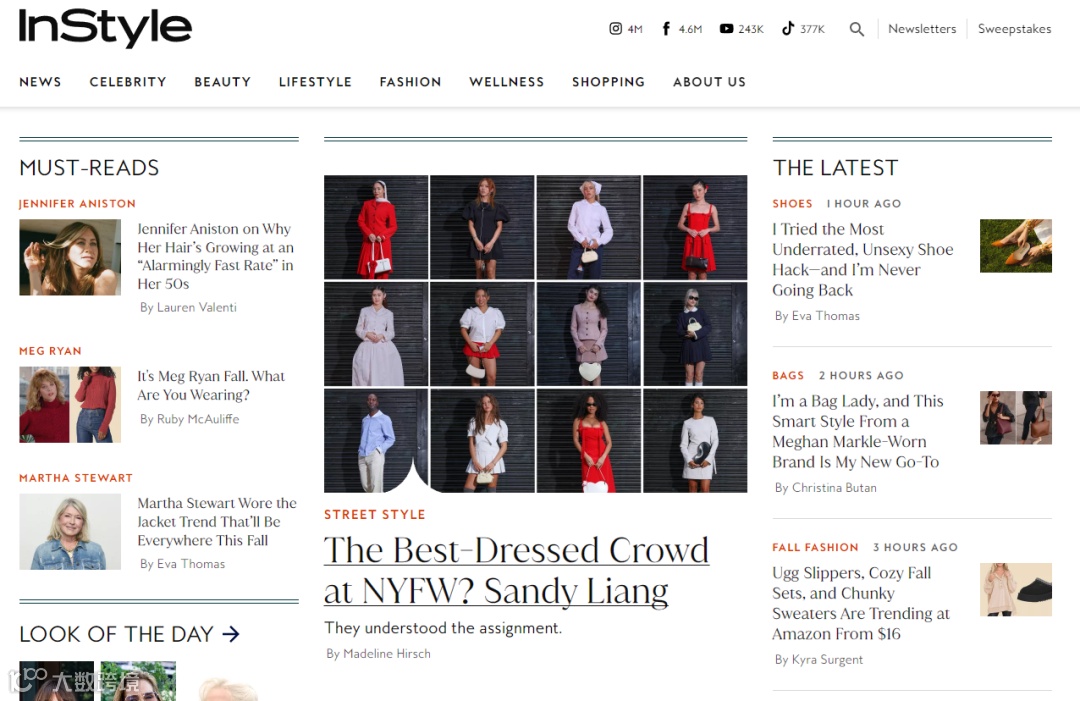Screen dimensions: 1080x701
Task: Go to Sweepstakes page
Action: pos(1015,29)
